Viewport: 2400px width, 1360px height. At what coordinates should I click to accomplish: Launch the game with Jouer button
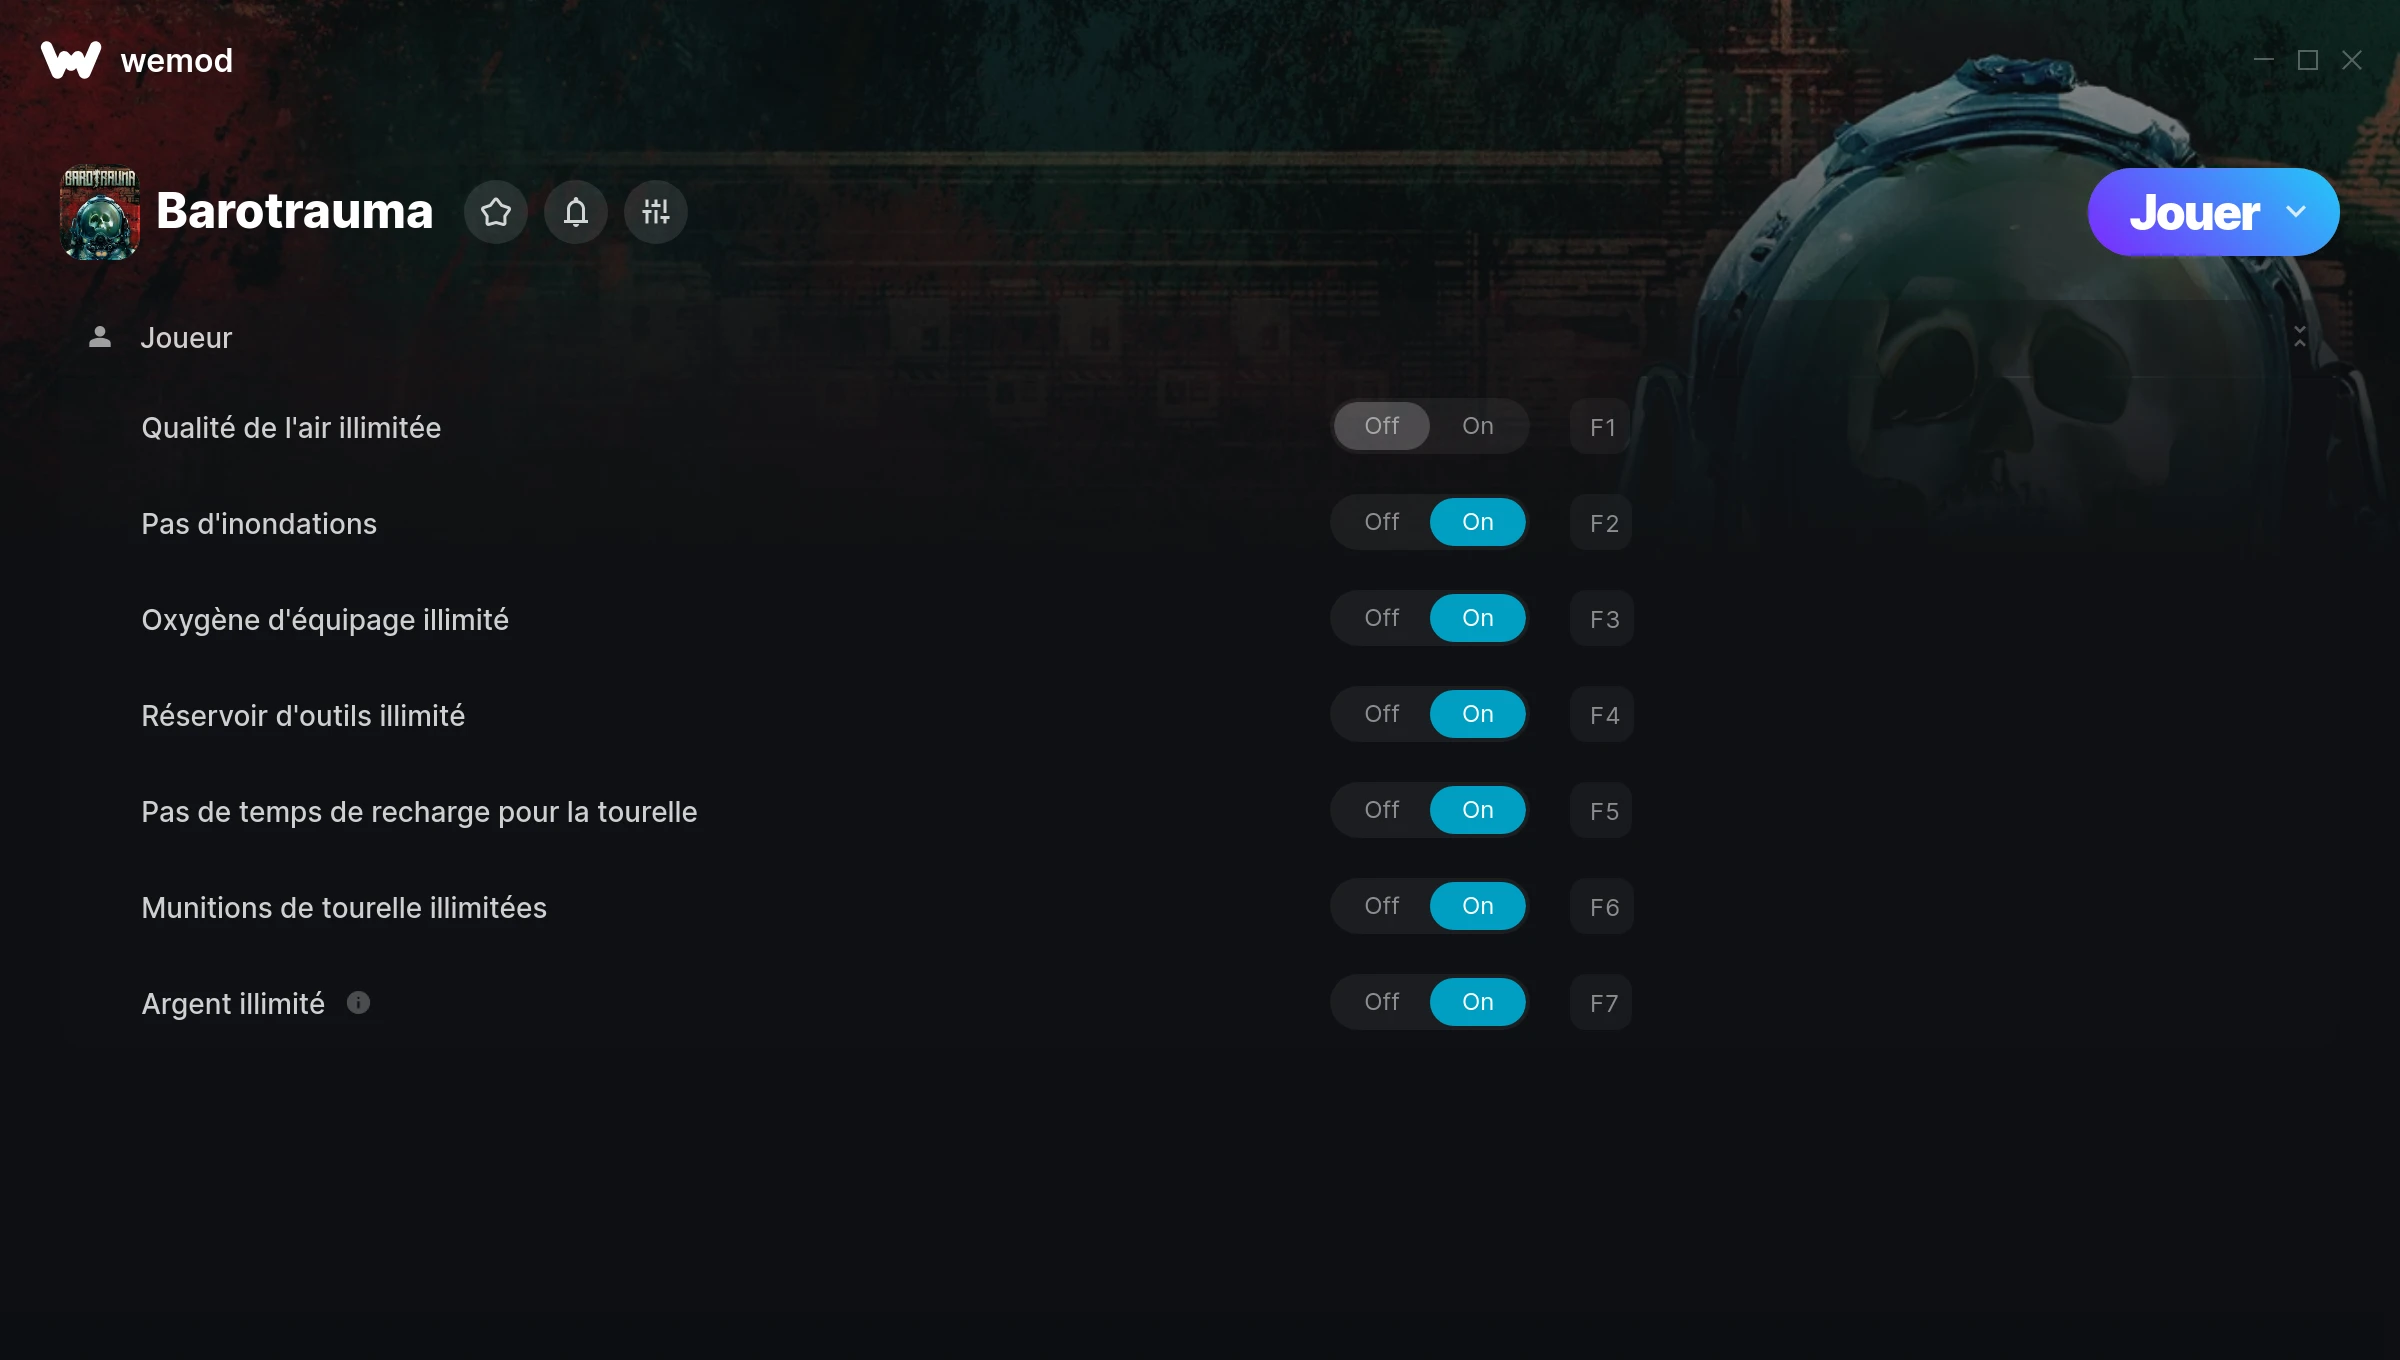pos(2194,212)
